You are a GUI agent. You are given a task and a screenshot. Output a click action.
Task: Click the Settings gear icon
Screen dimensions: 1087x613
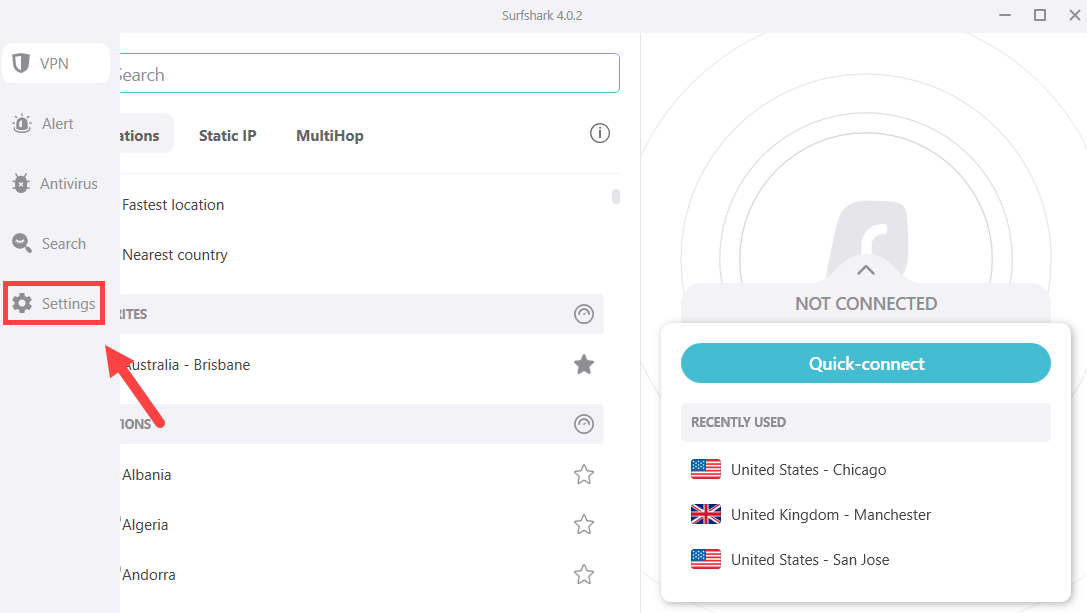point(22,303)
